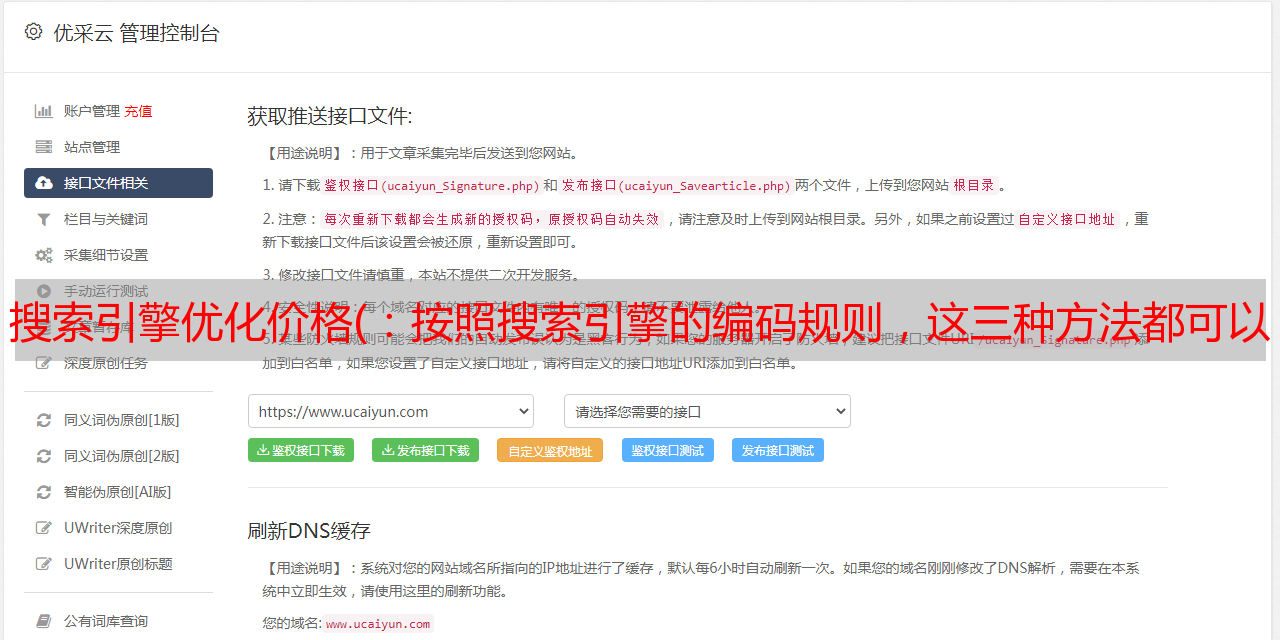Select the 接口文件相关 menu item
The image size is (1280, 640).
tap(118, 183)
